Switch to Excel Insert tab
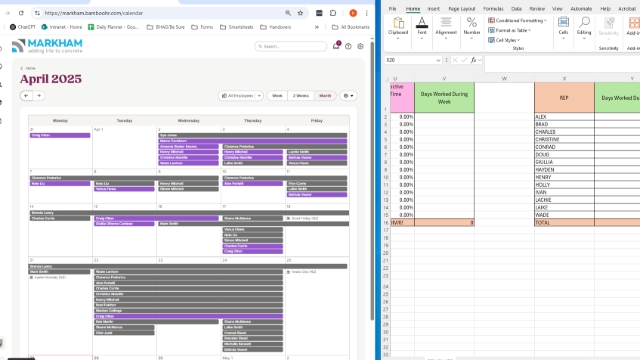The height and width of the screenshot is (360, 640). tap(433, 9)
